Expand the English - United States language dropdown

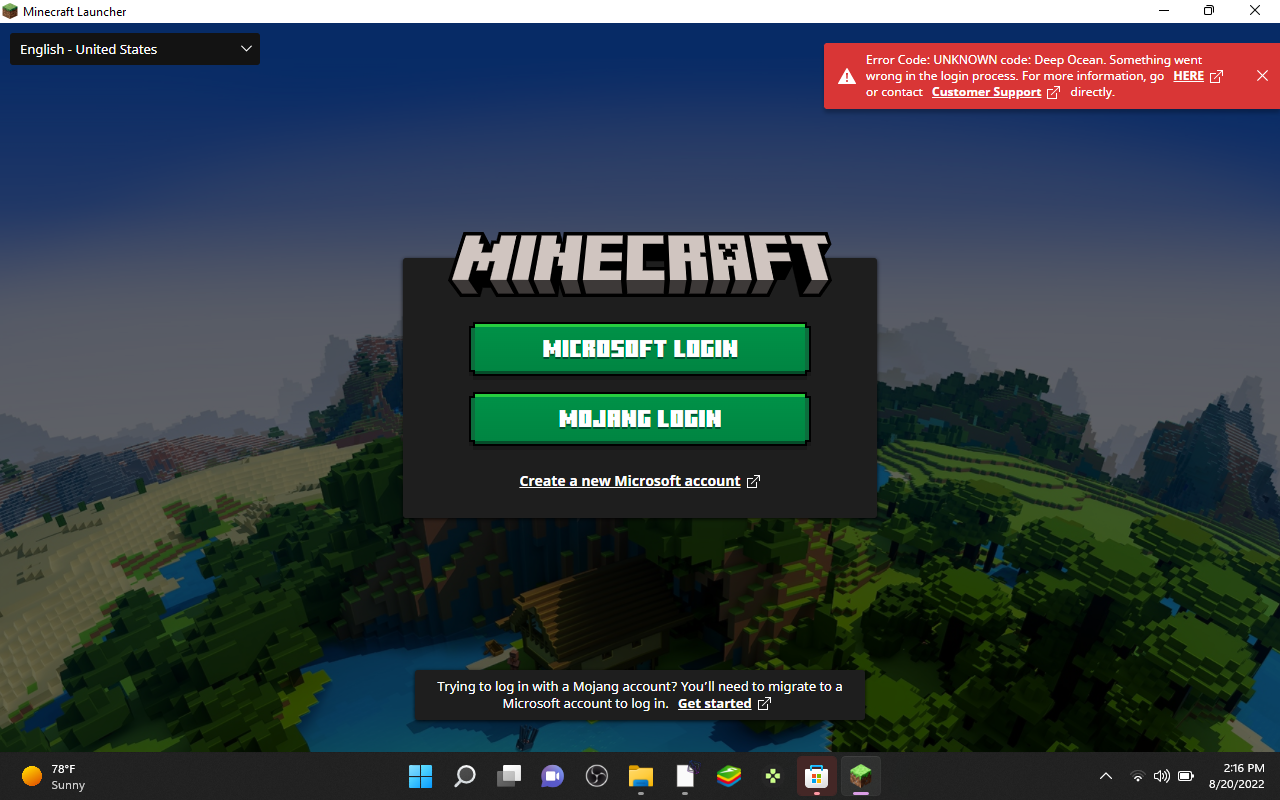(135, 49)
